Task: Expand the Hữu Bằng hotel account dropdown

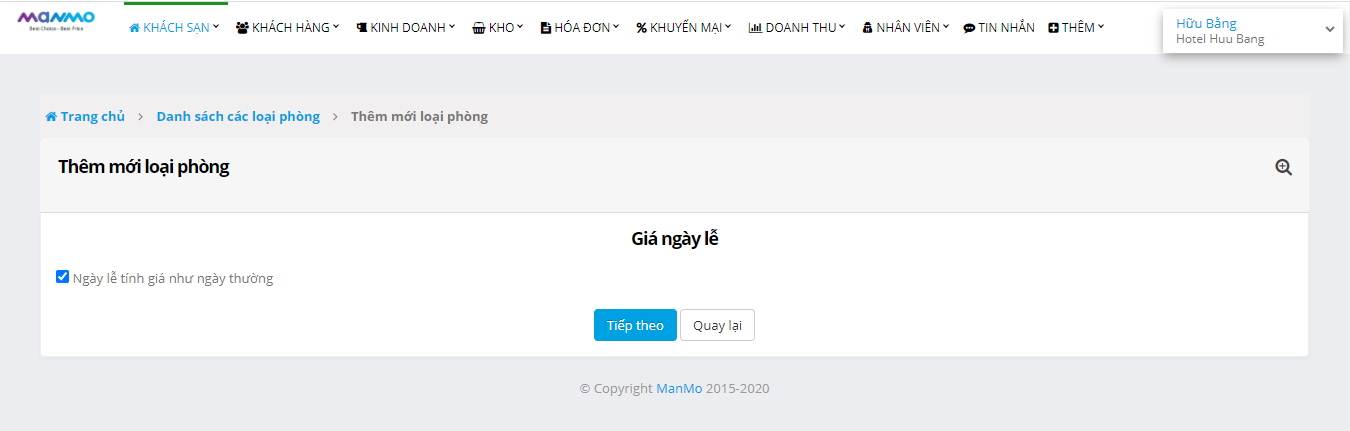Action: 1329,30
